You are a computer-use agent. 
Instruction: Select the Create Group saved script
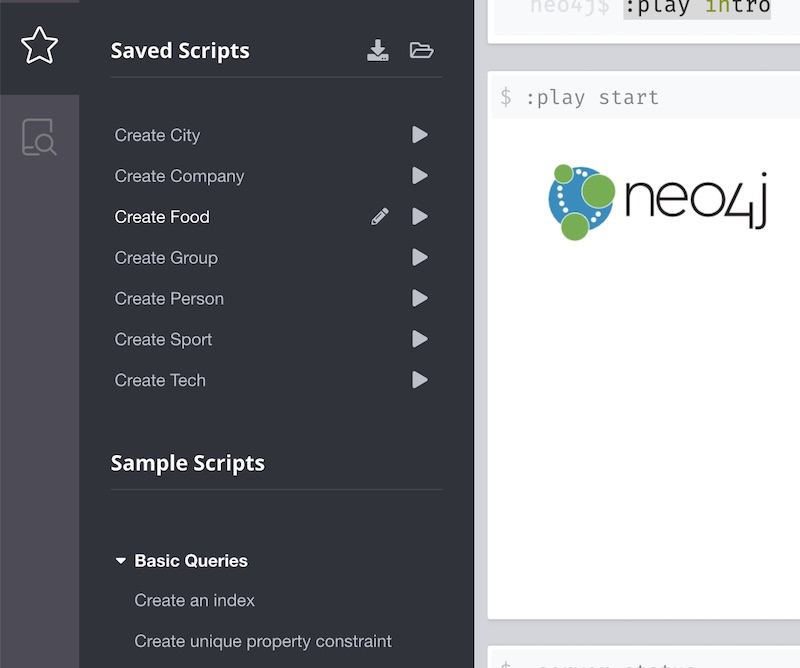pos(166,258)
